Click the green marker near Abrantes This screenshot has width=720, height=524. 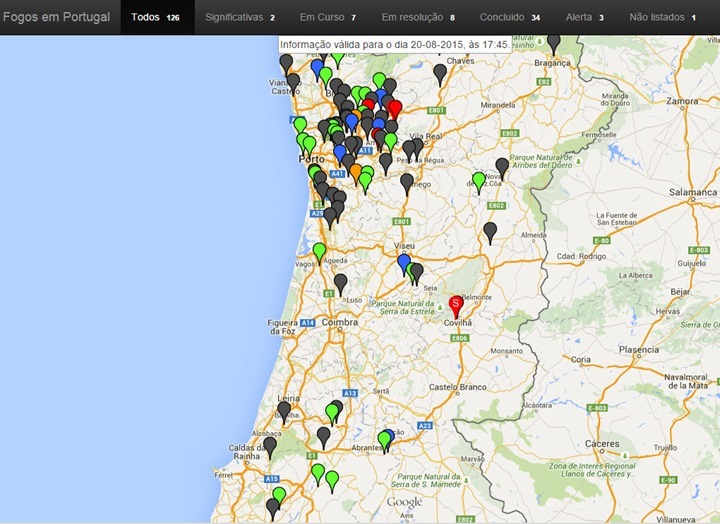coord(384,442)
